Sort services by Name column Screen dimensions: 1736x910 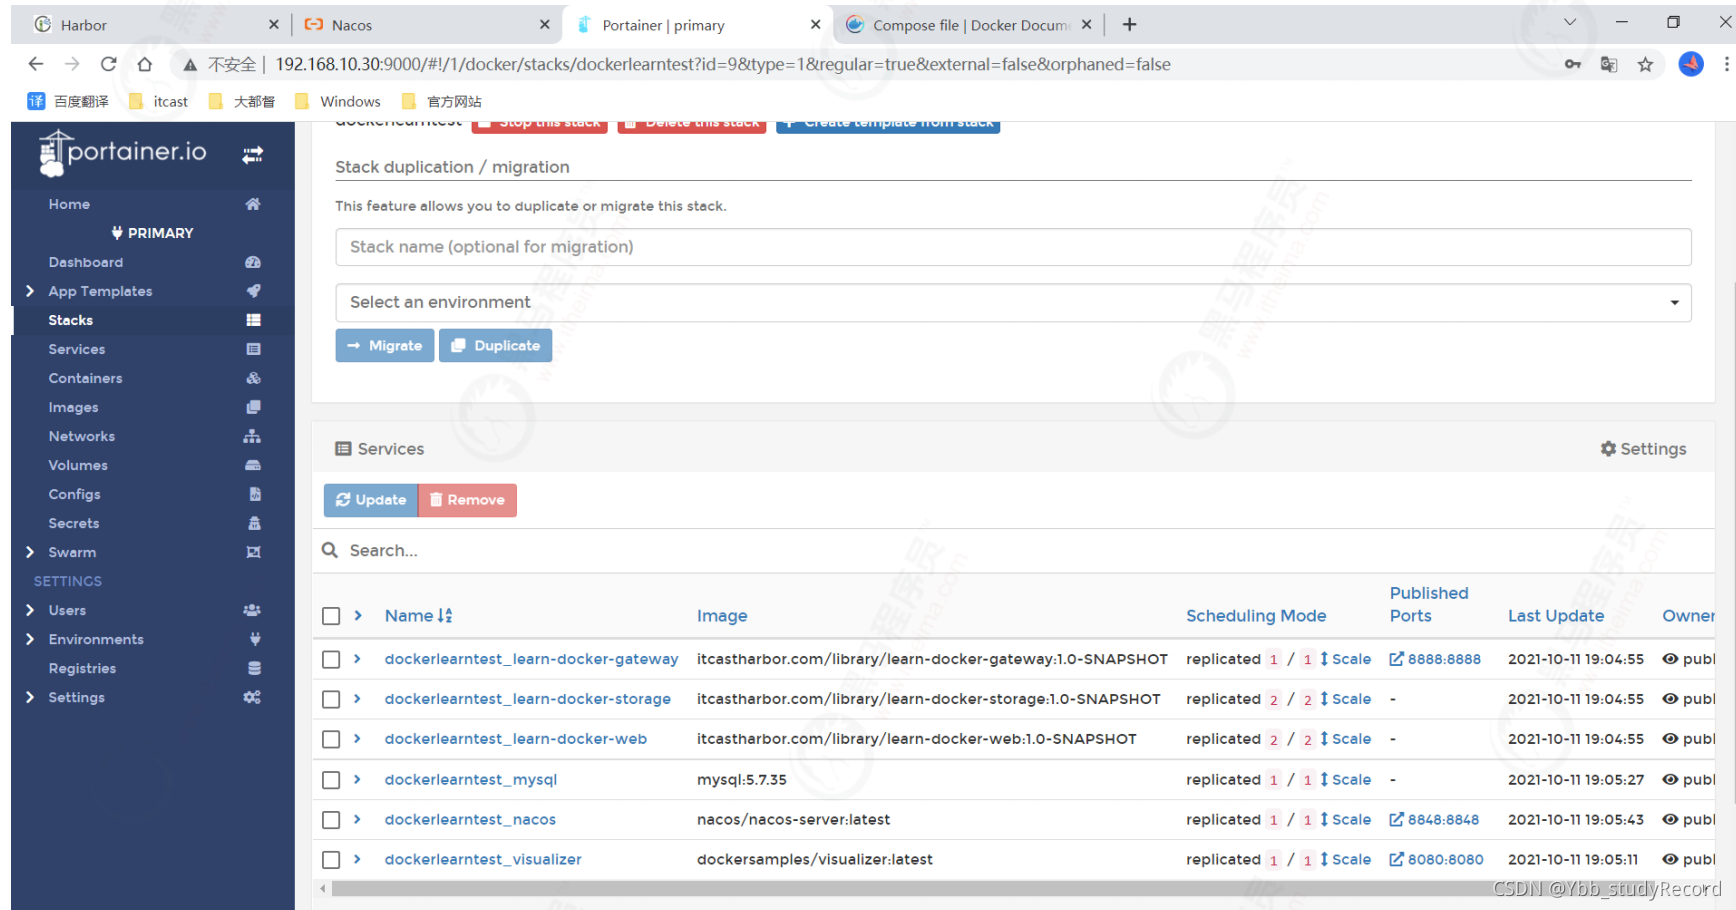point(418,616)
